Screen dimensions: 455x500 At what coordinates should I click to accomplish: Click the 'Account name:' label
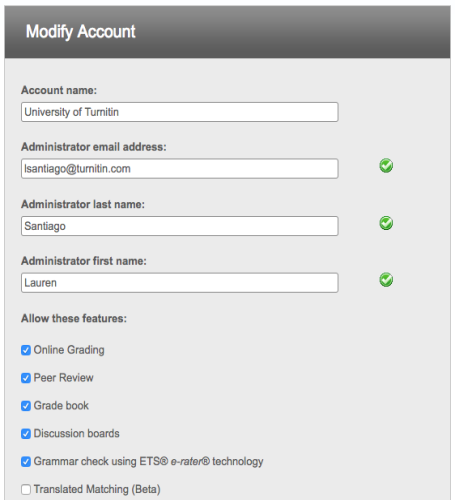pos(59,90)
